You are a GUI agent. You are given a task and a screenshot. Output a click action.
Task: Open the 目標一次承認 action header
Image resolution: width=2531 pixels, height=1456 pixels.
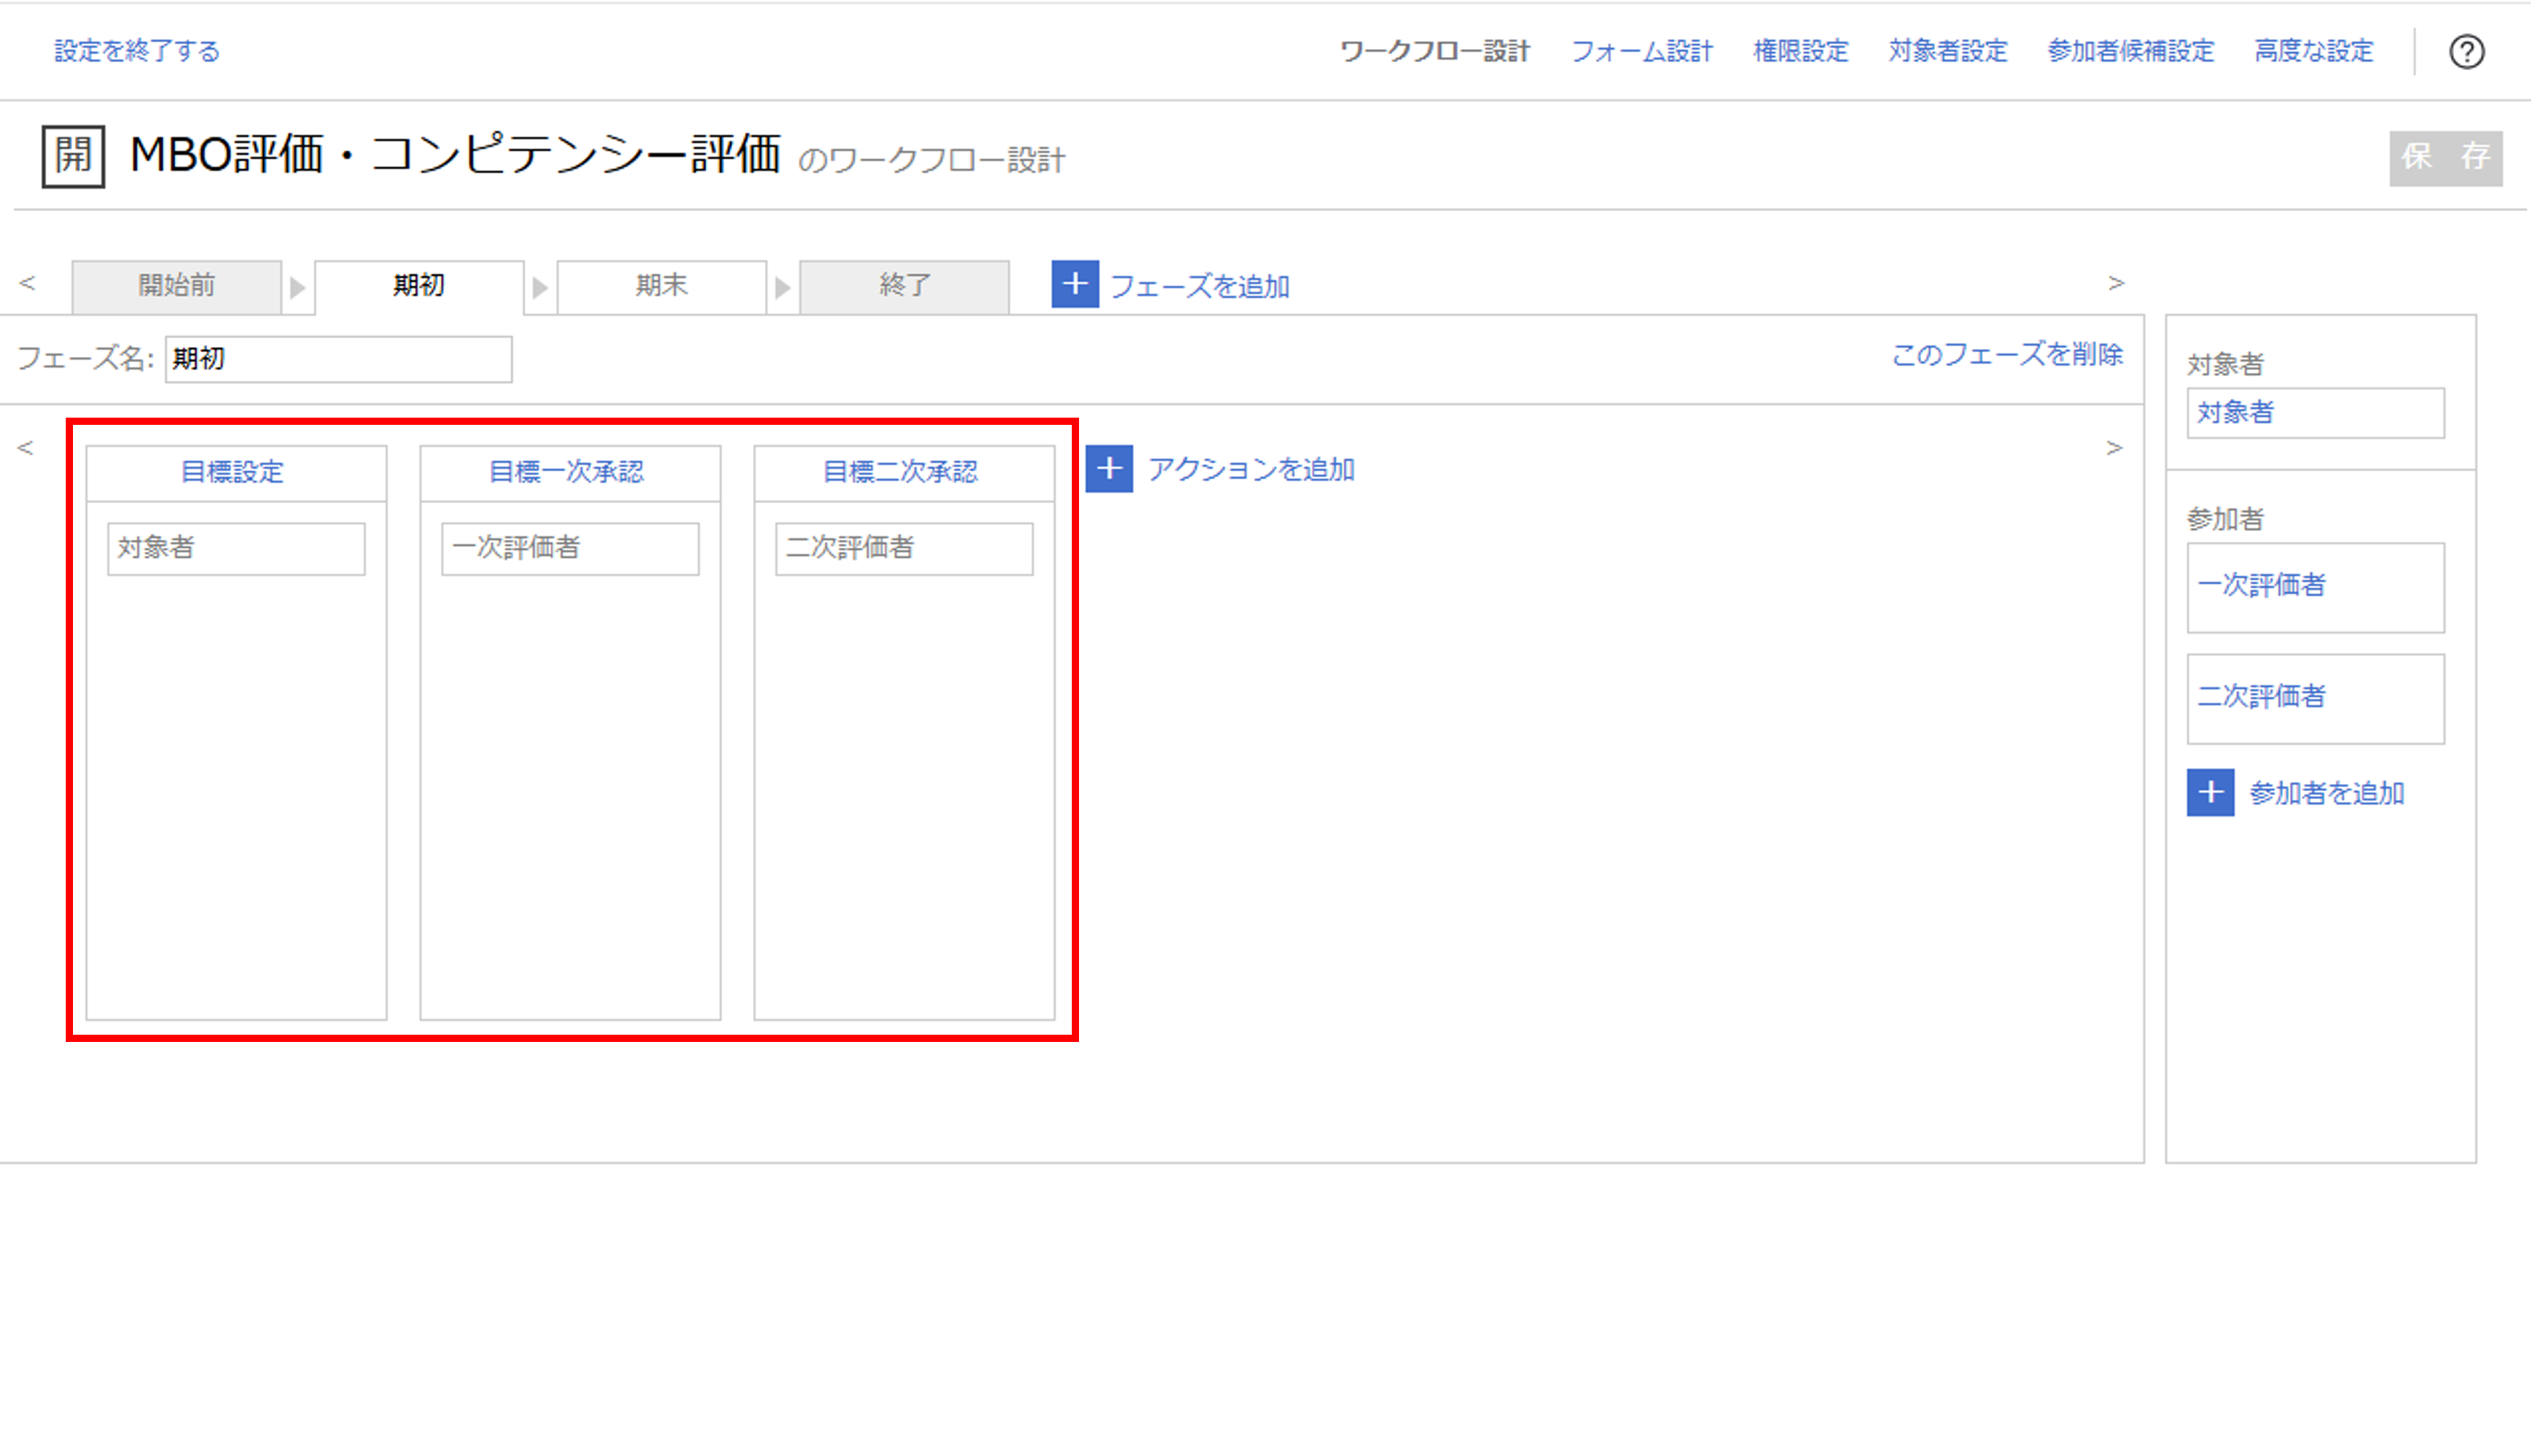point(570,473)
